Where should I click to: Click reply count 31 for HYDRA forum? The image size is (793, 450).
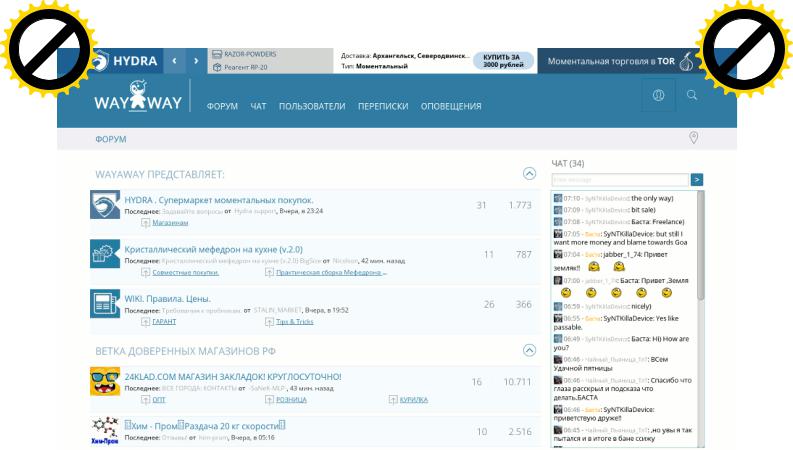click(481, 205)
